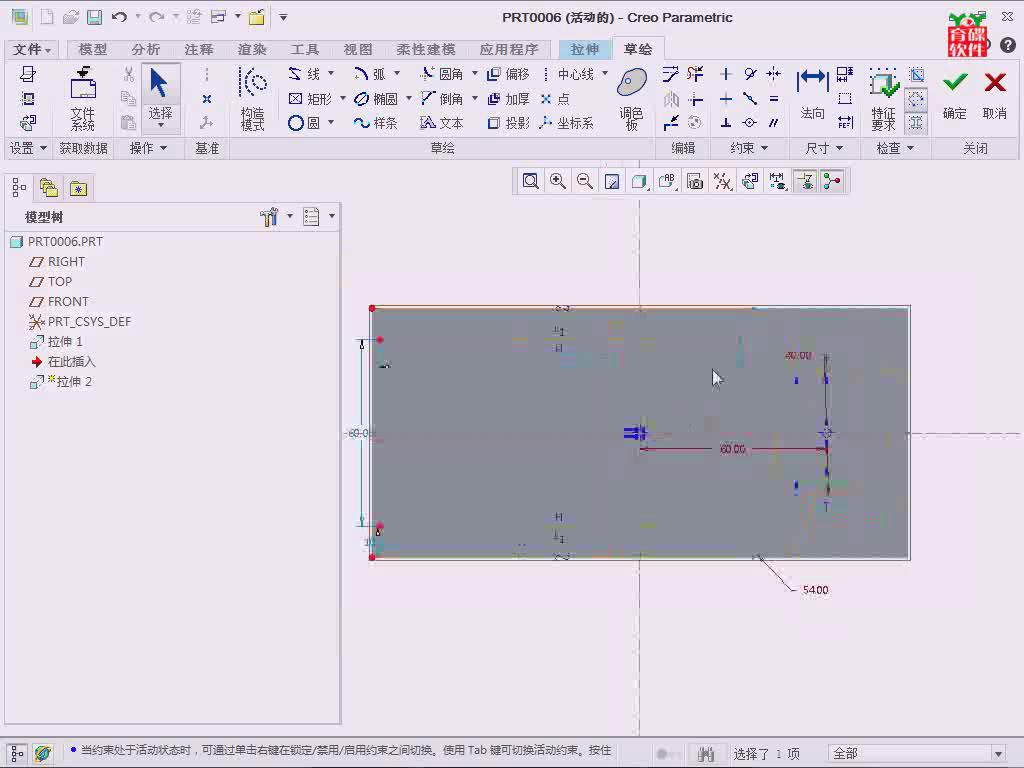
Task: Open the selection filter combo box
Action: (918, 754)
